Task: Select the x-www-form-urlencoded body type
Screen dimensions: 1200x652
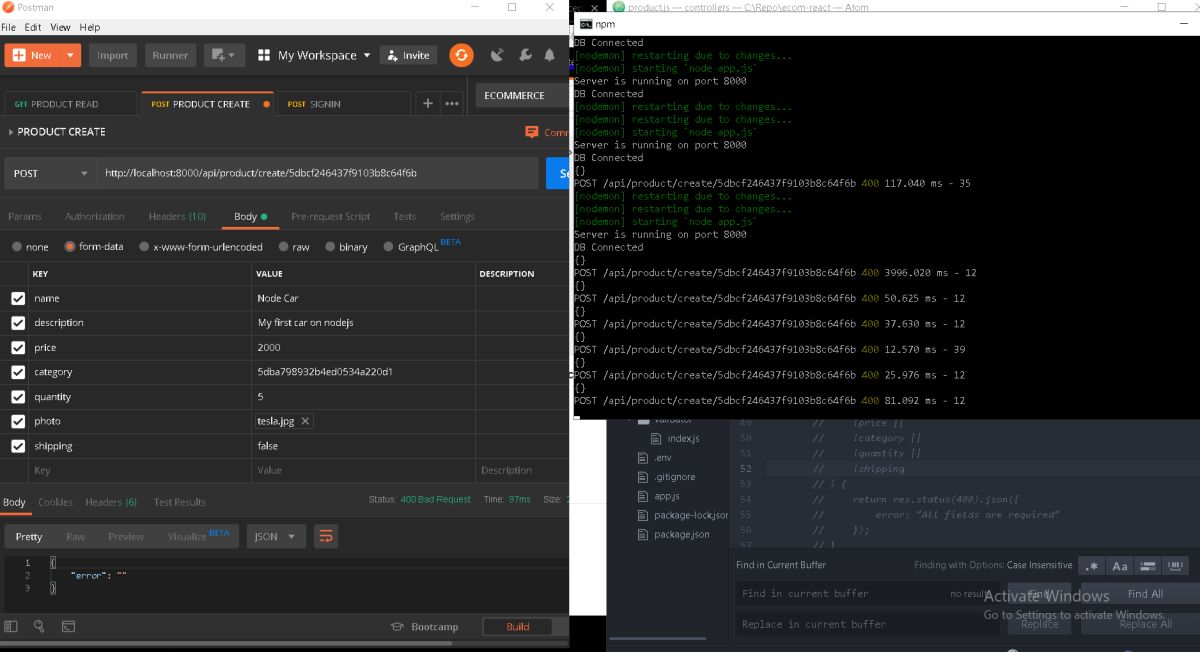Action: point(145,247)
